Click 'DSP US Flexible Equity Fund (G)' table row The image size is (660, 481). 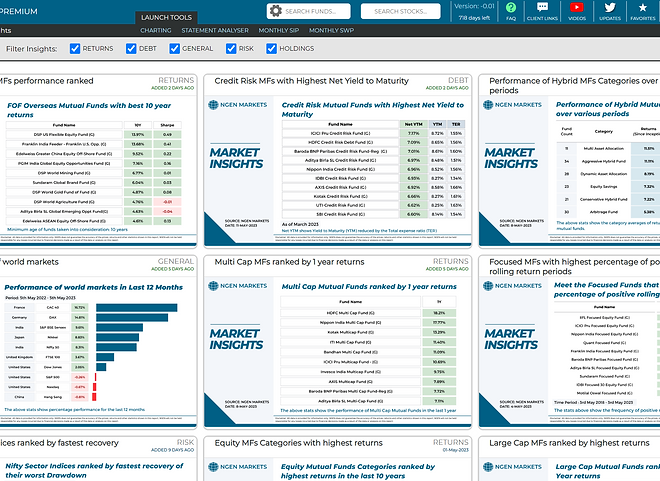(x=93, y=135)
